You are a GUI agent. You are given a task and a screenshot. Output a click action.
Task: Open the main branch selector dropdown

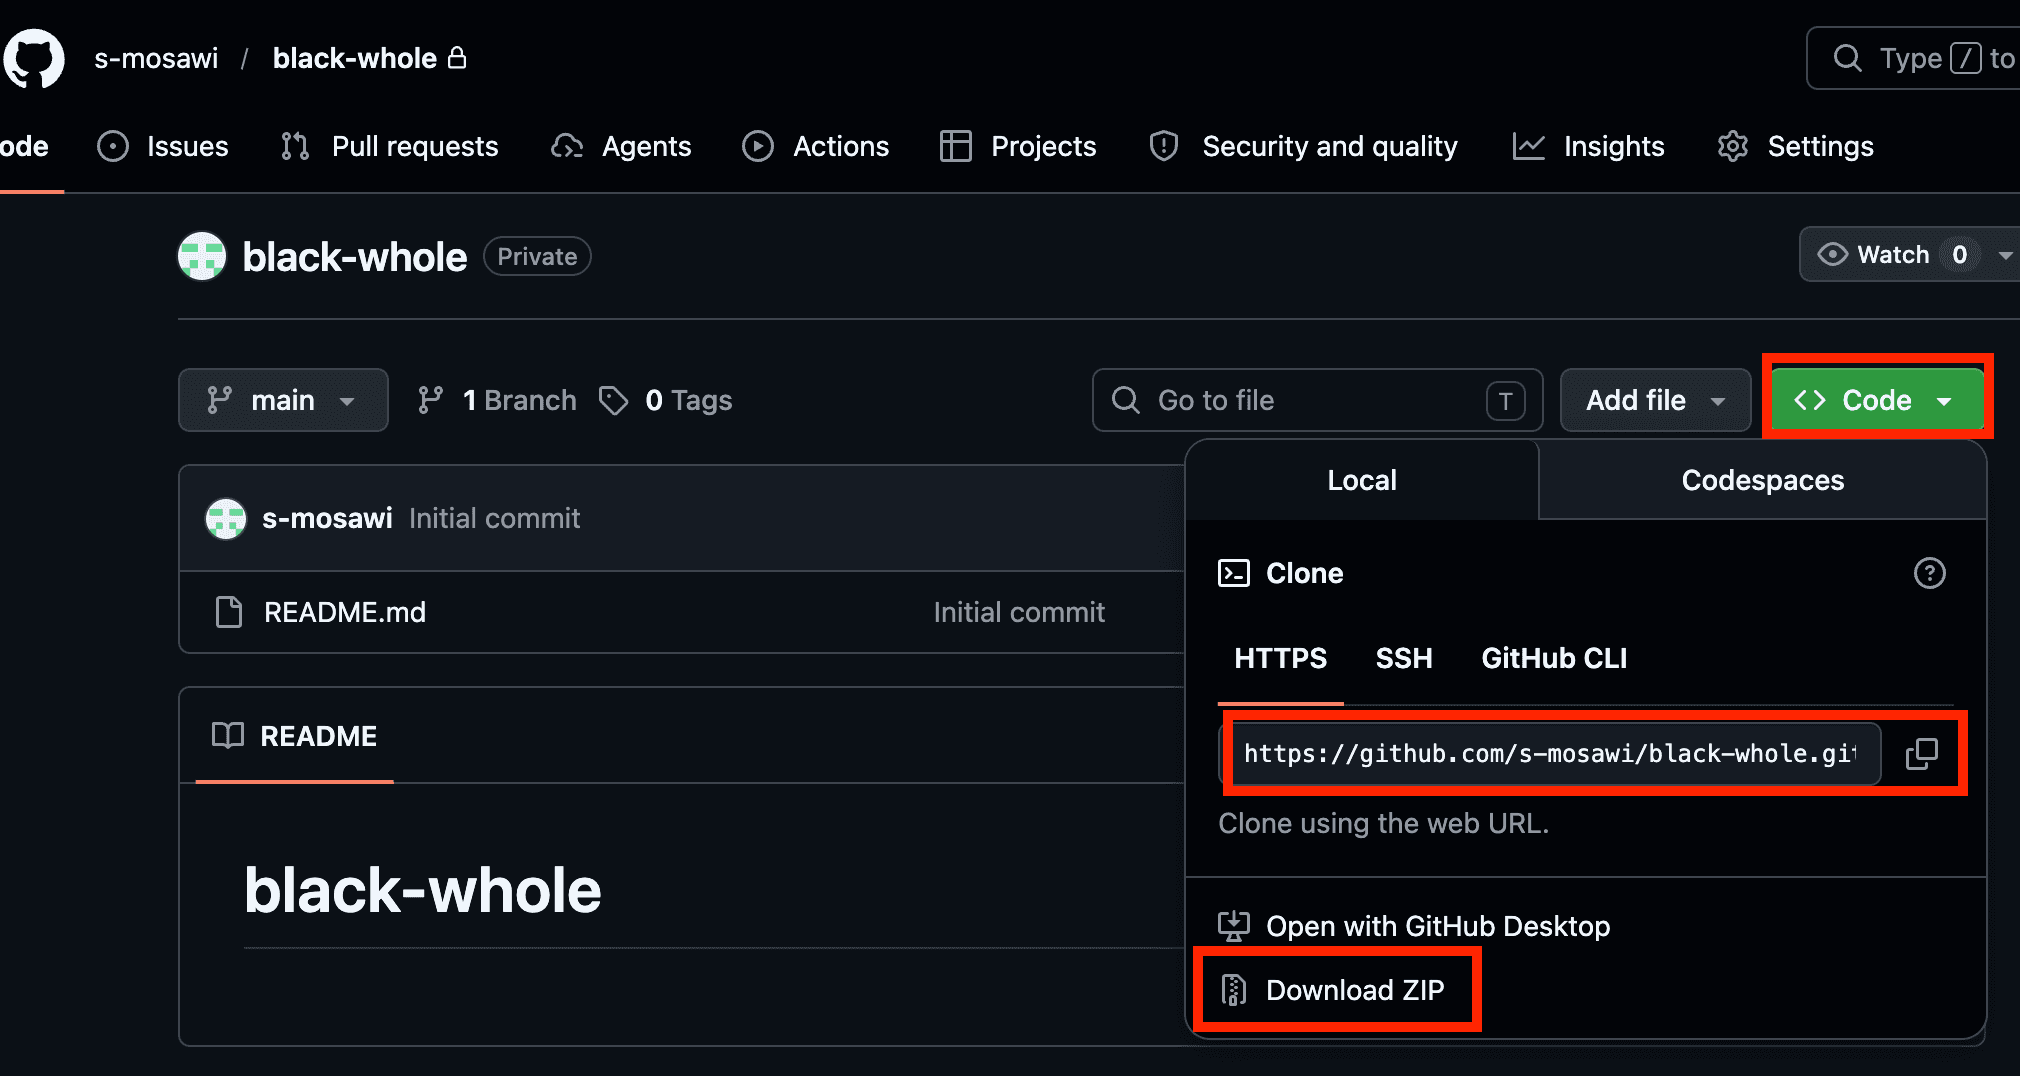click(283, 400)
